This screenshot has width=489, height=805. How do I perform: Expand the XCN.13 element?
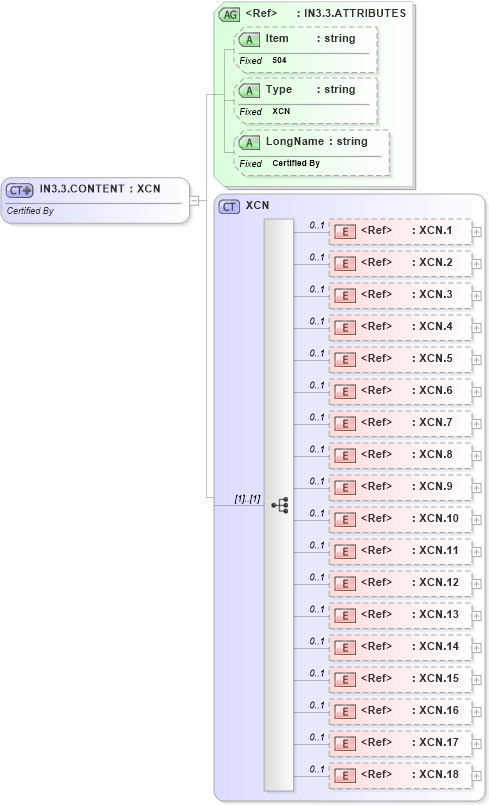pos(477,616)
